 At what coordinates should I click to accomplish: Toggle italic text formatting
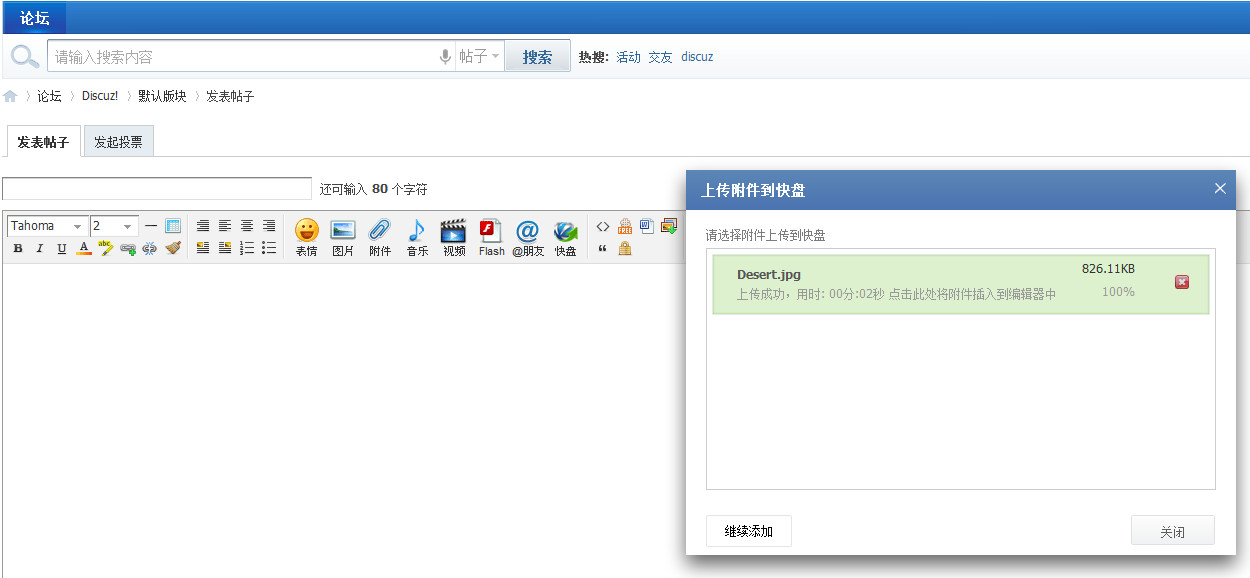(x=40, y=249)
